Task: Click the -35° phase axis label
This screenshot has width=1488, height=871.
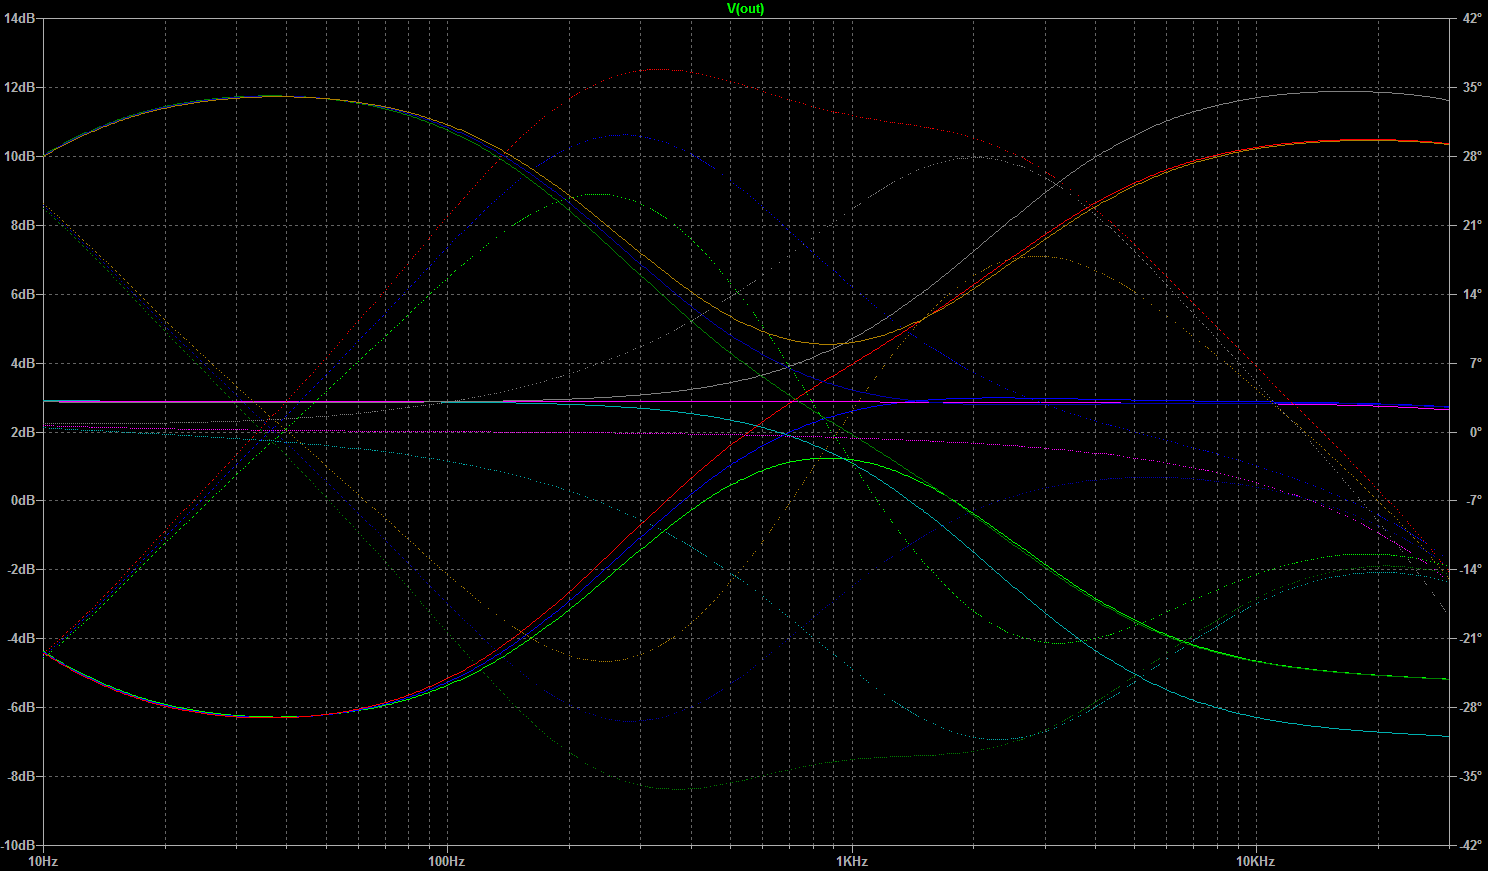Action: tap(1470, 777)
